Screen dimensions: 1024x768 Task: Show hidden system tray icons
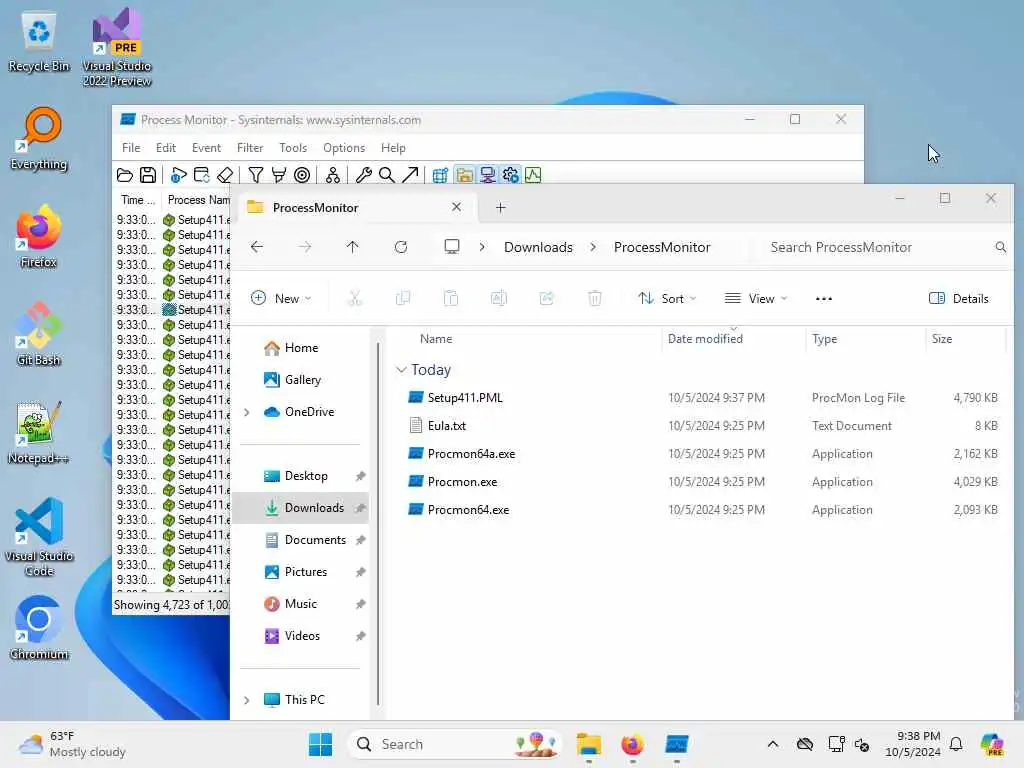coord(773,744)
